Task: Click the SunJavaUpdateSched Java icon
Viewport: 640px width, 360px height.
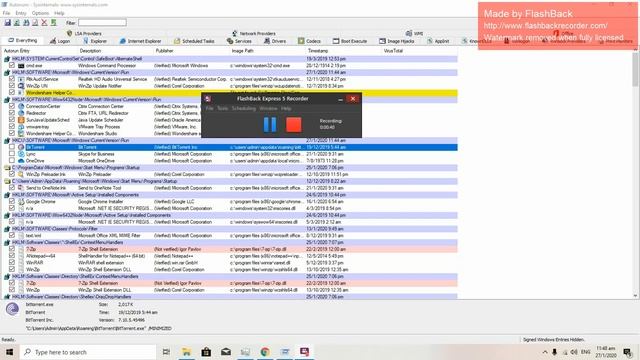Action: click(x=21, y=120)
